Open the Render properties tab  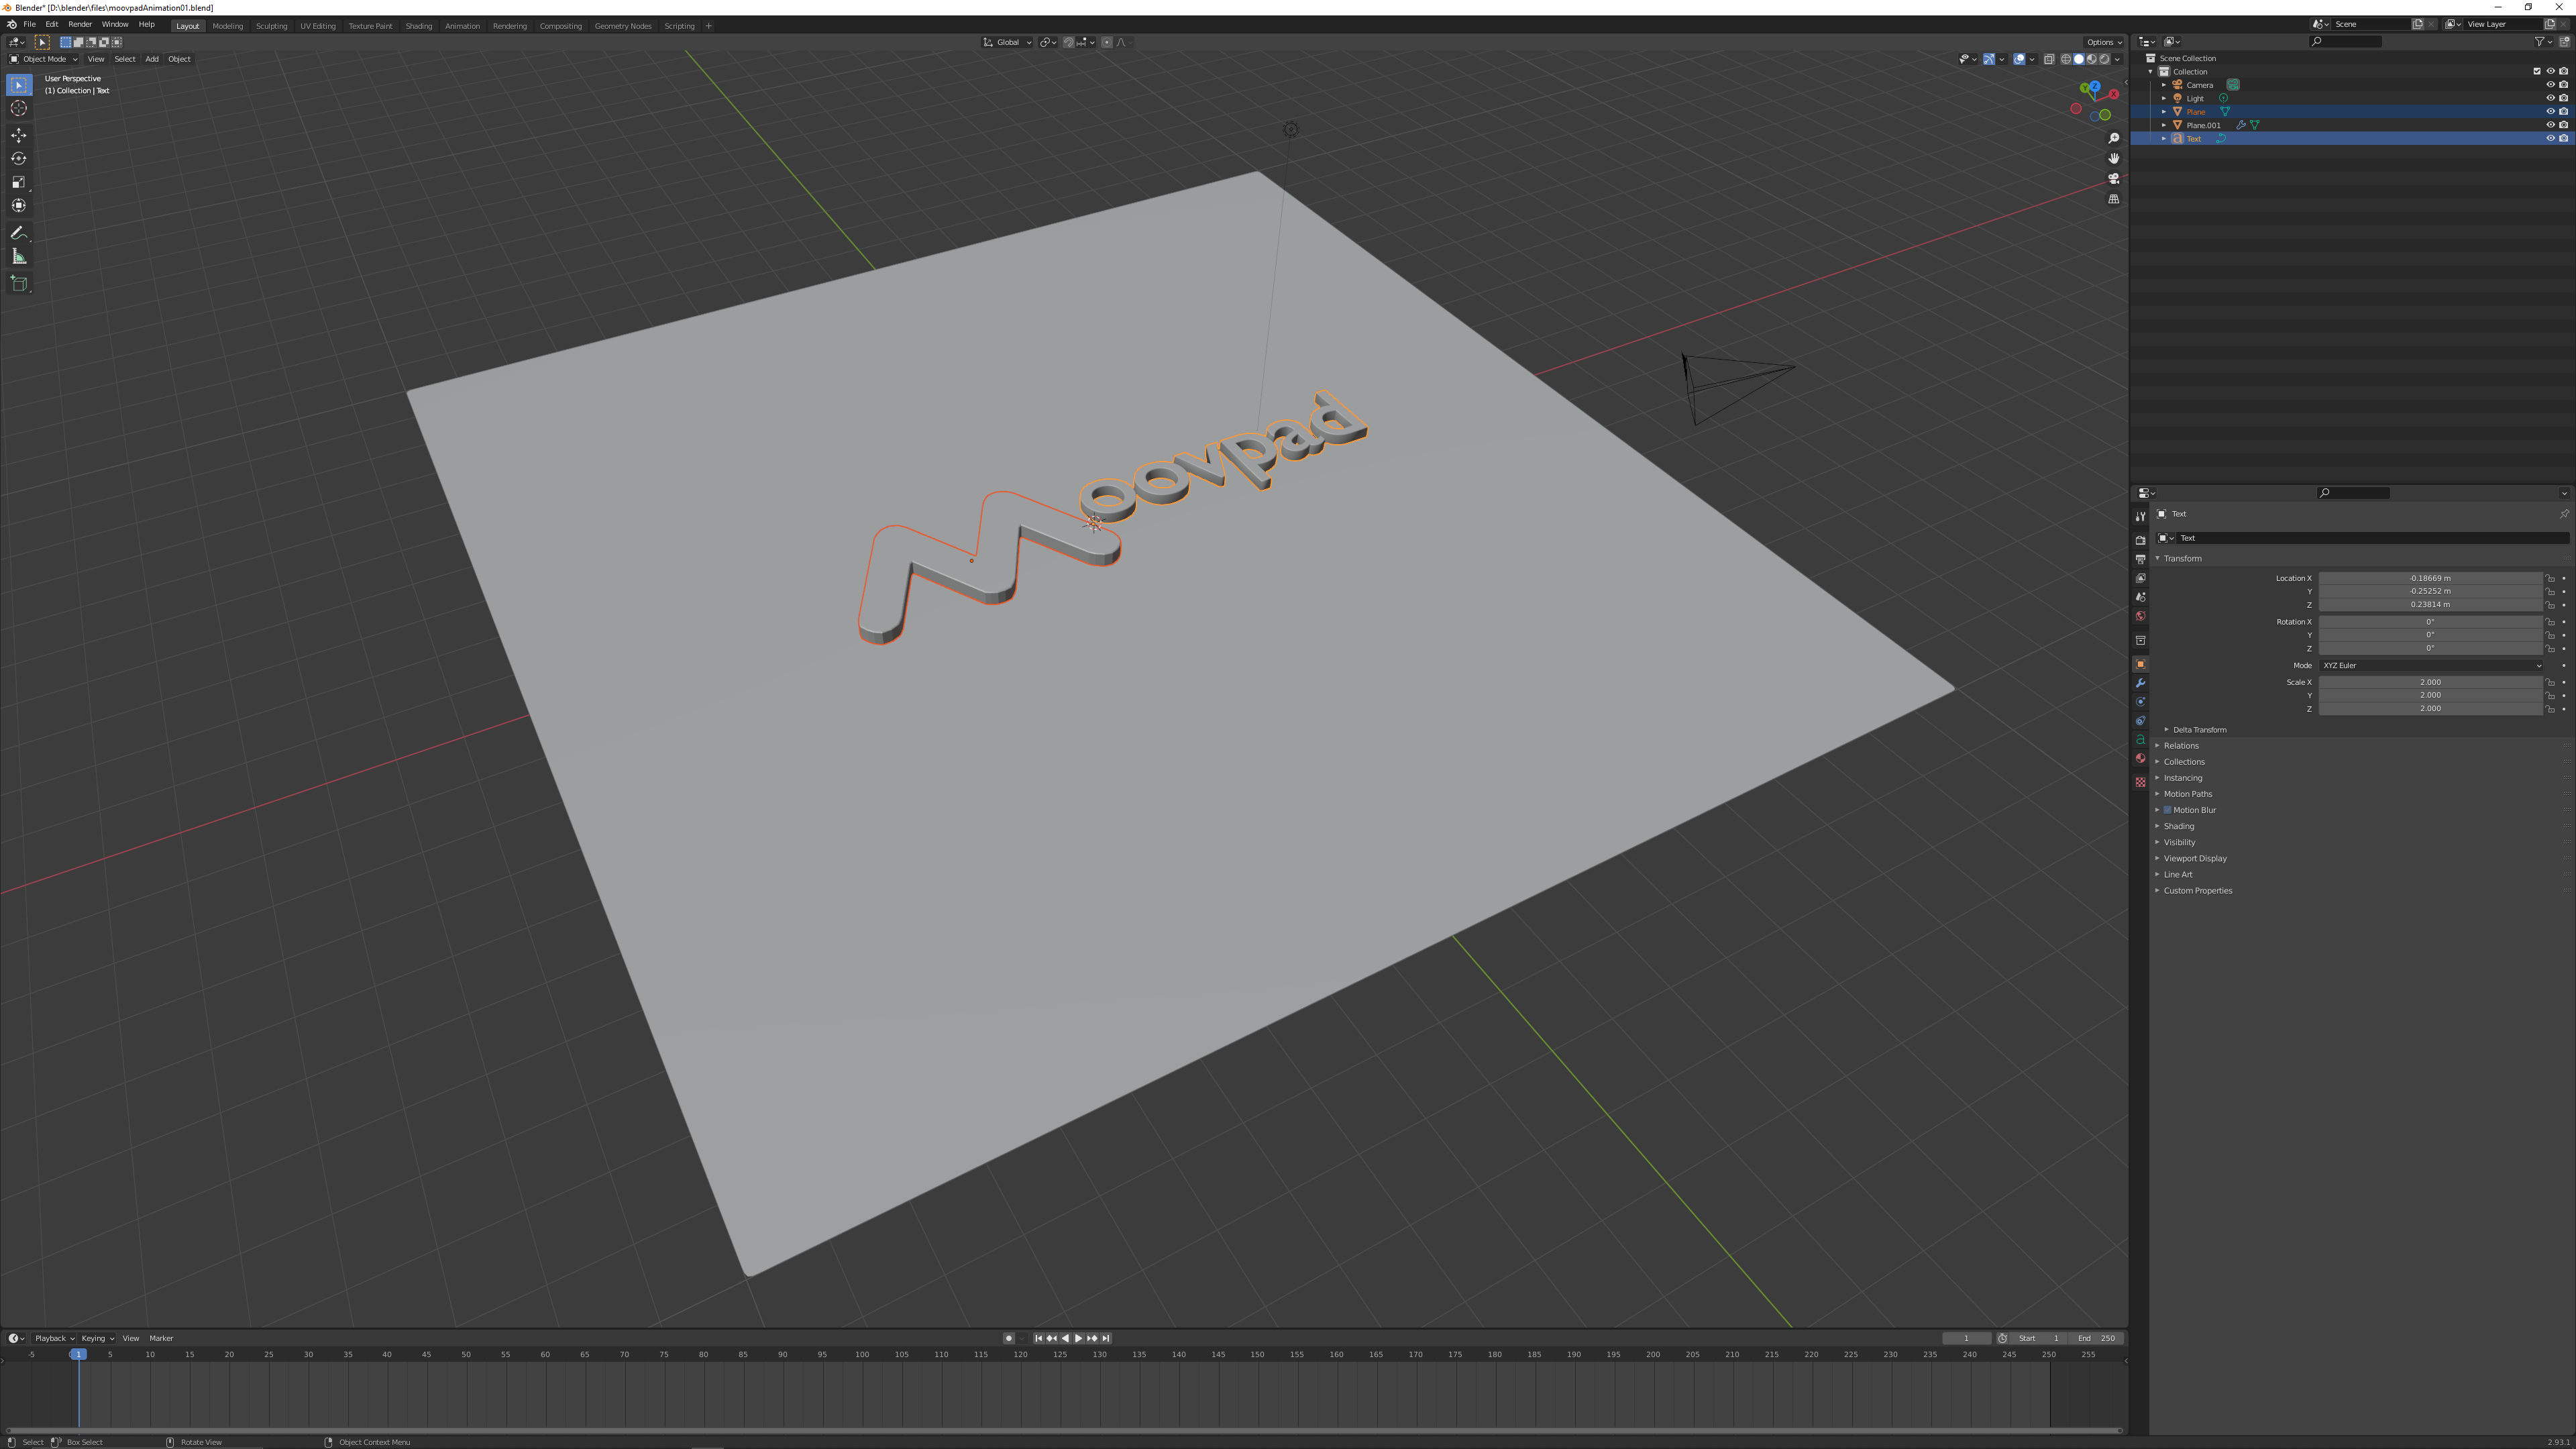tap(2140, 540)
